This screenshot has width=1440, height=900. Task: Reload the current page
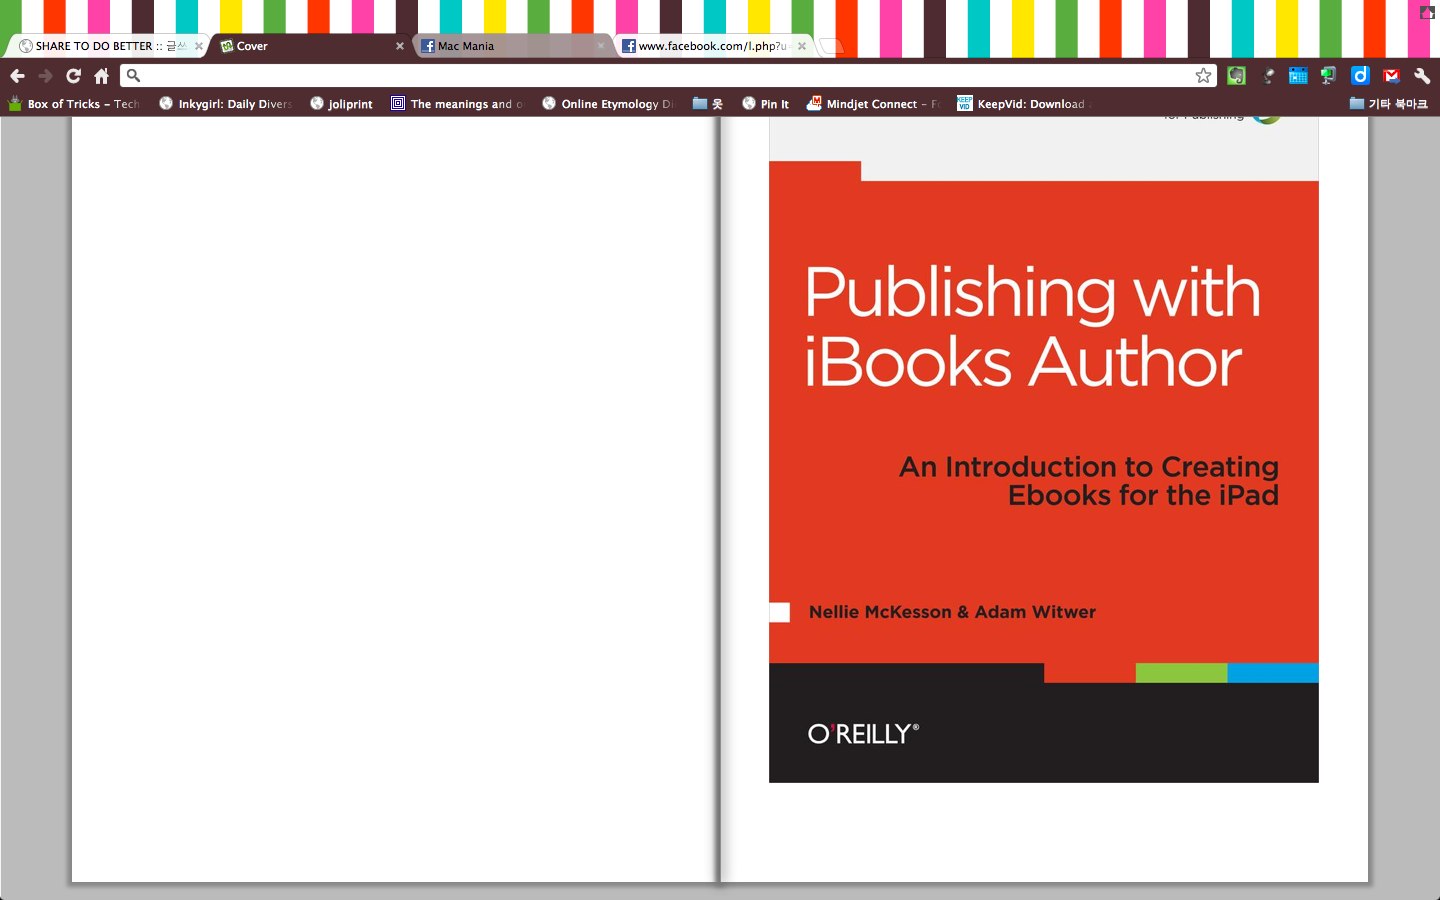click(73, 76)
